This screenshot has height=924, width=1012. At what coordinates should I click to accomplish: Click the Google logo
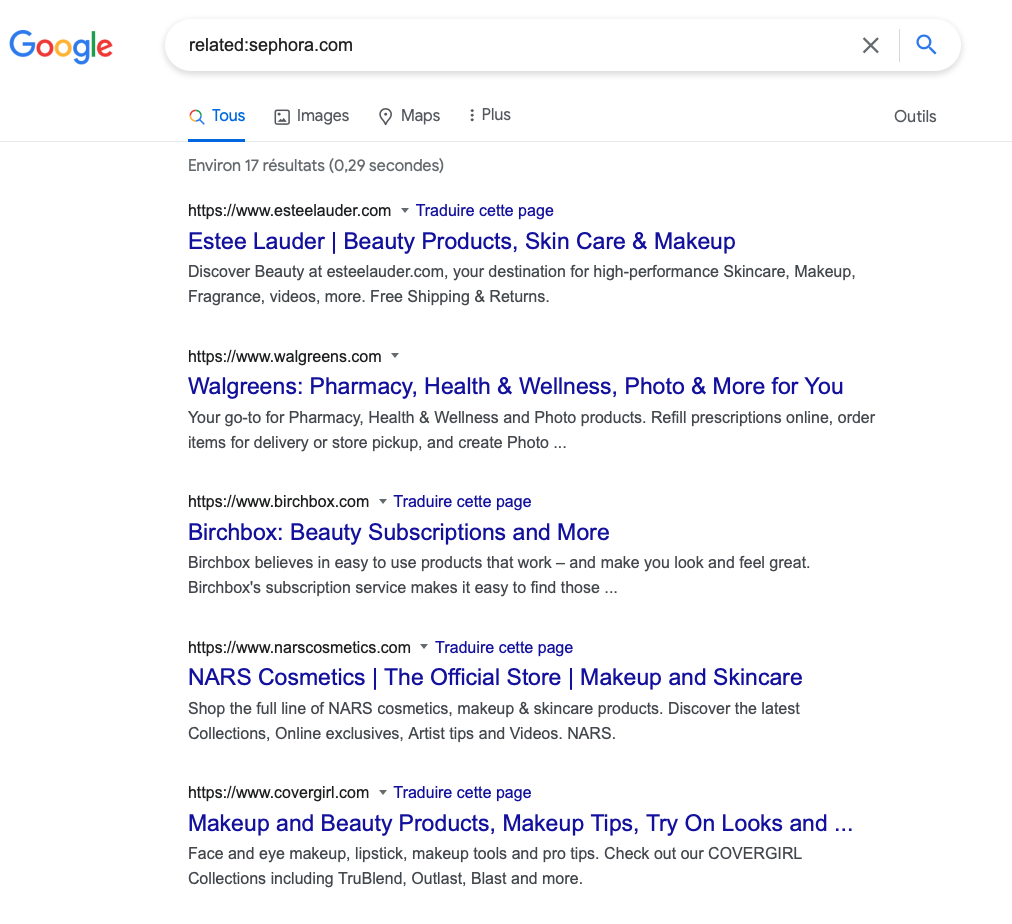click(61, 46)
